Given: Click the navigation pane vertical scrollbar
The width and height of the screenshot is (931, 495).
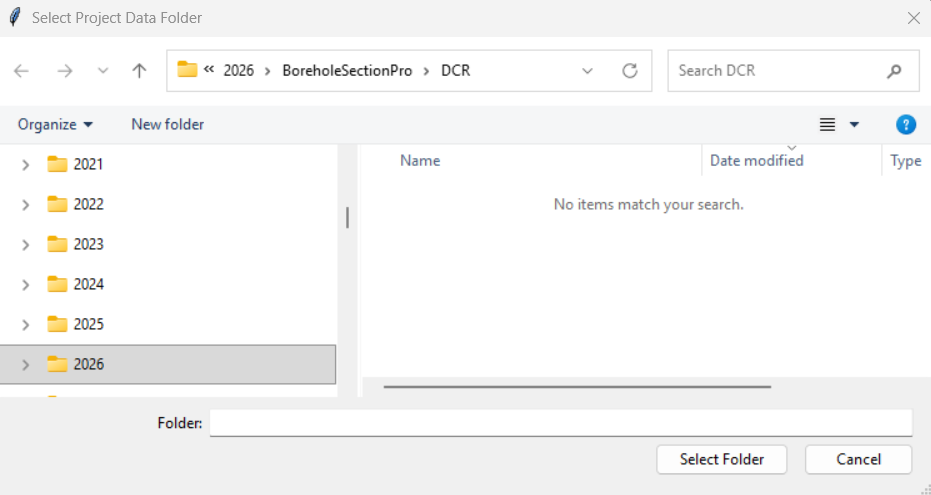Looking at the screenshot, I should coord(347,218).
